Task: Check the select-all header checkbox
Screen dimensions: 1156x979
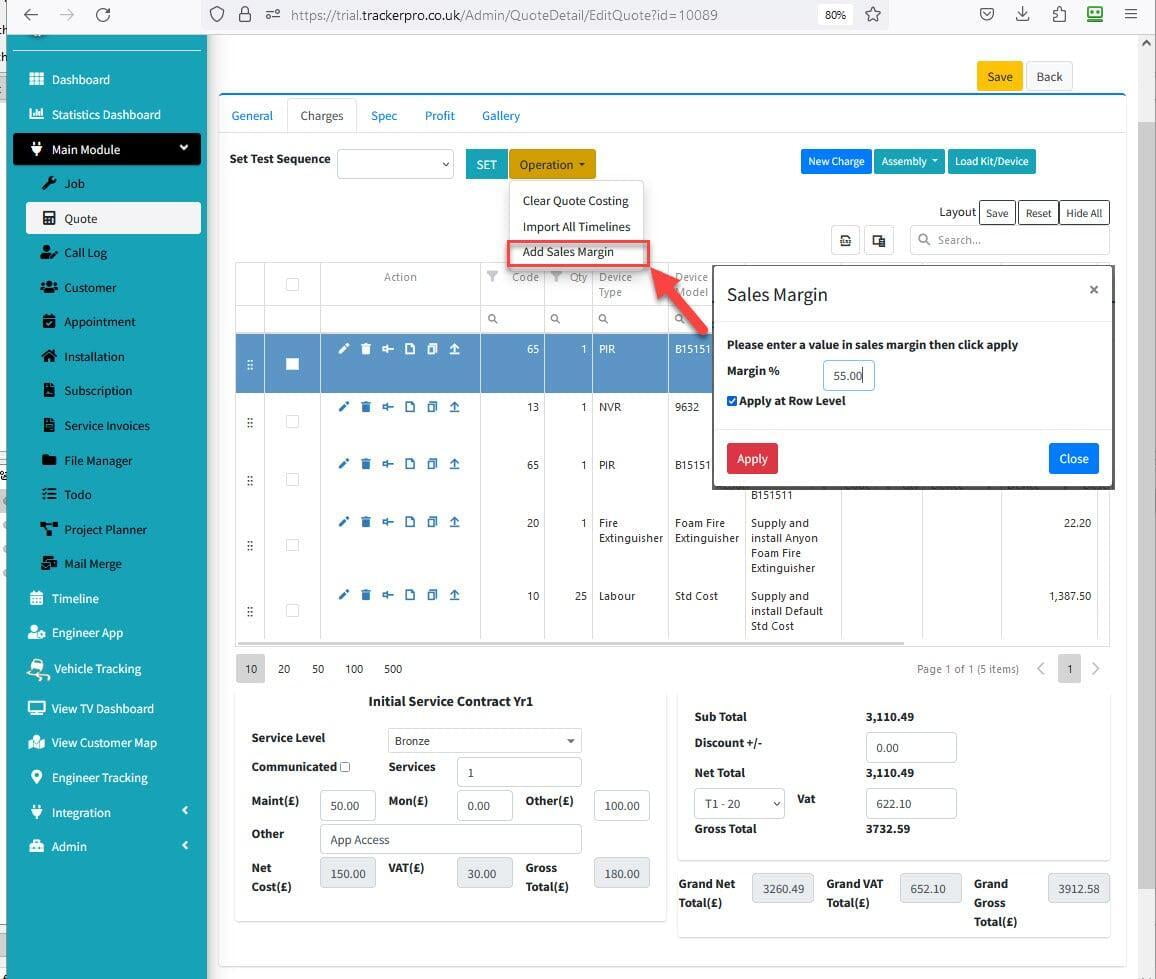Action: 292,285
